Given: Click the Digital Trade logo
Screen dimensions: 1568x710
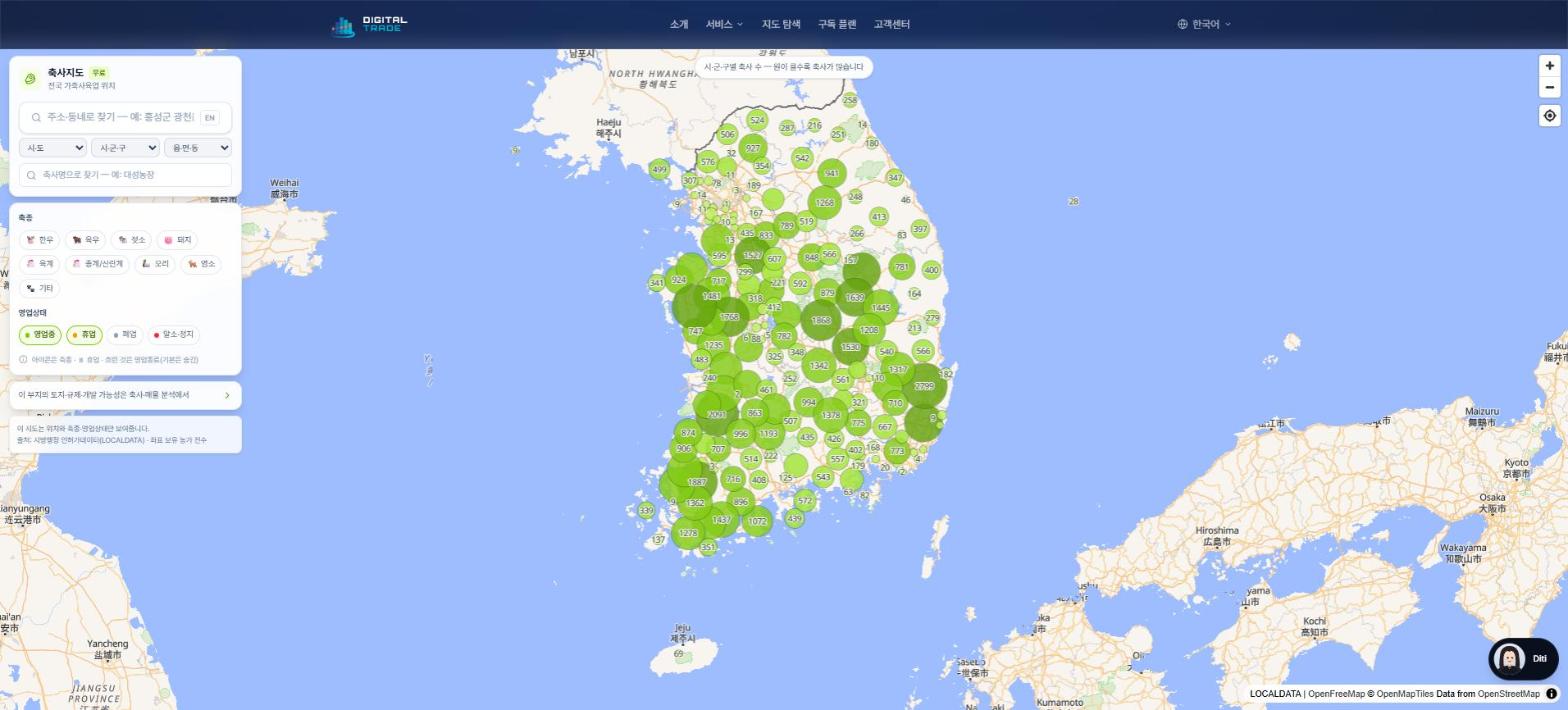Looking at the screenshot, I should click(370, 25).
